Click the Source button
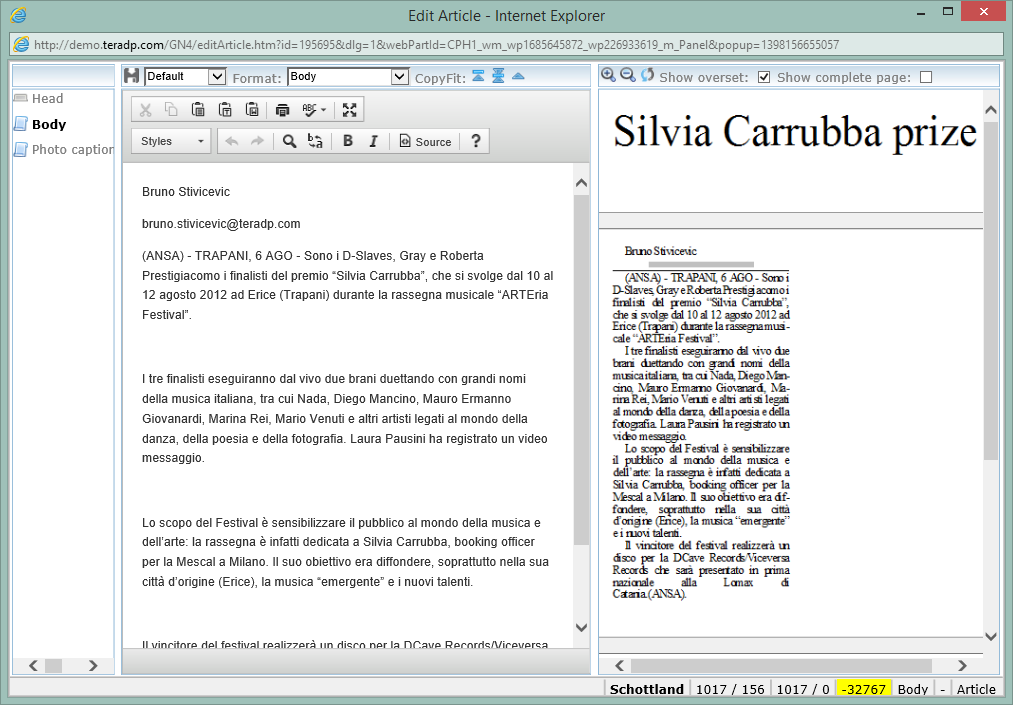The width and height of the screenshot is (1013, 705). (x=425, y=142)
